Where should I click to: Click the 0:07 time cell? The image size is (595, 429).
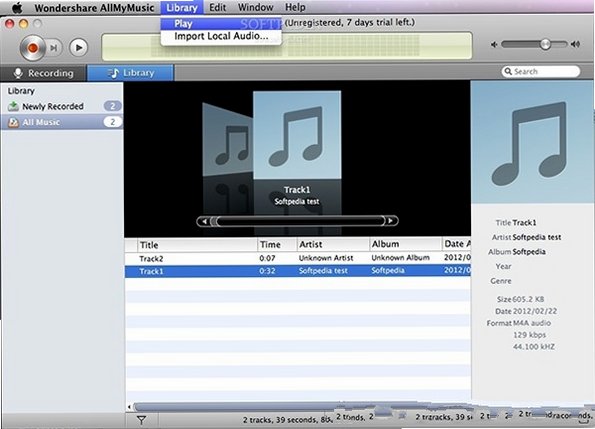pyautogui.click(x=267, y=258)
